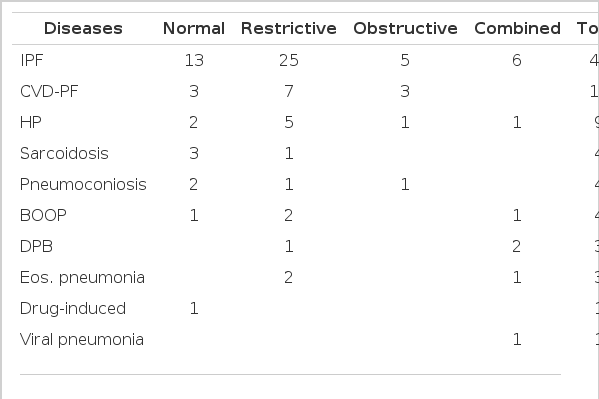
Task: Click the Normal column header
Action: point(194,28)
